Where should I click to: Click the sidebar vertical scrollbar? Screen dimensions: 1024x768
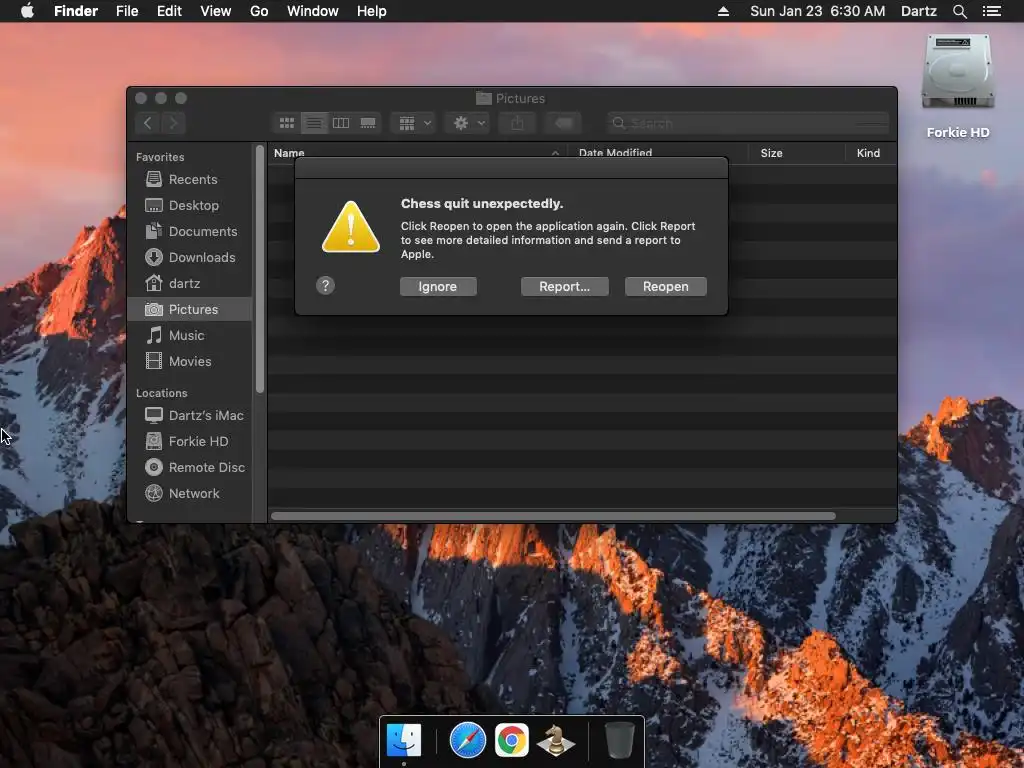[x=260, y=269]
